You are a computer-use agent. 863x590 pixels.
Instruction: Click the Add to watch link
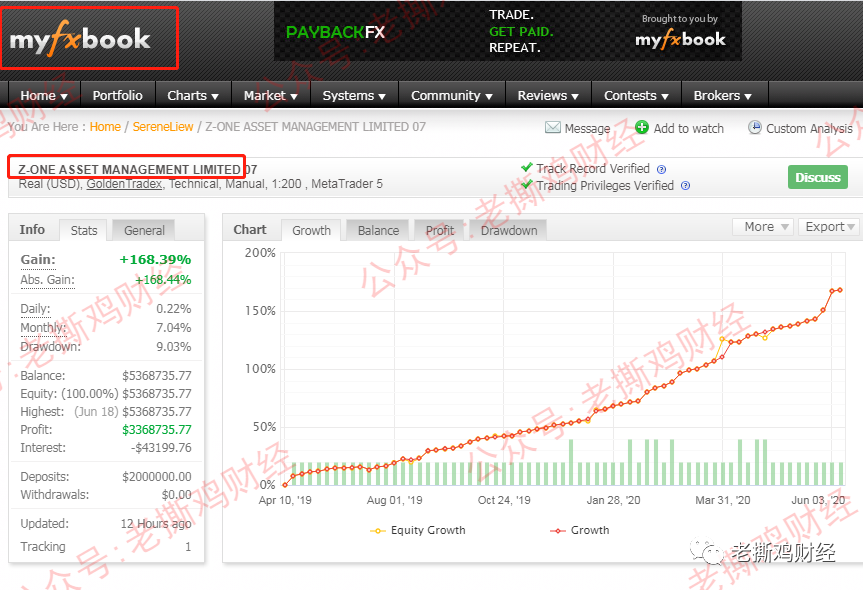(x=689, y=128)
